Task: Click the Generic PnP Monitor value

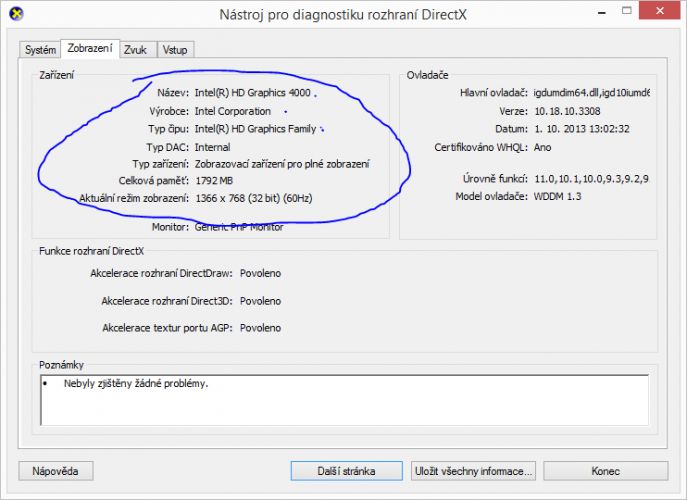Action: coord(239,227)
